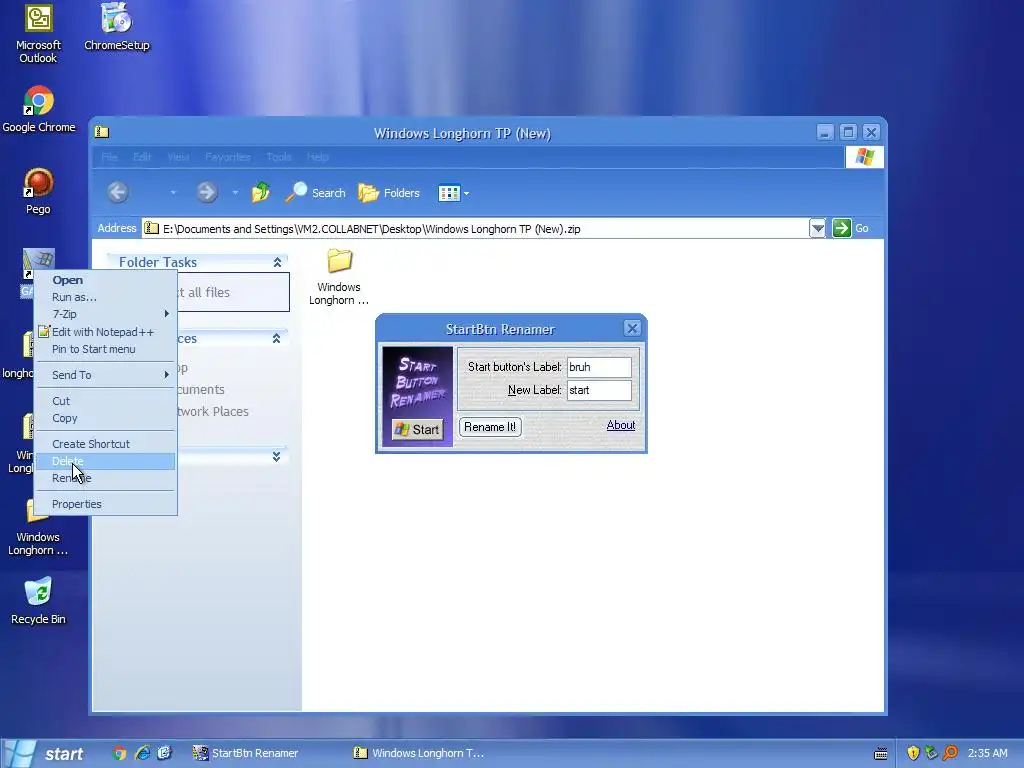Select Google Chrome desktop shortcut
1024x768 pixels.
click(x=39, y=110)
